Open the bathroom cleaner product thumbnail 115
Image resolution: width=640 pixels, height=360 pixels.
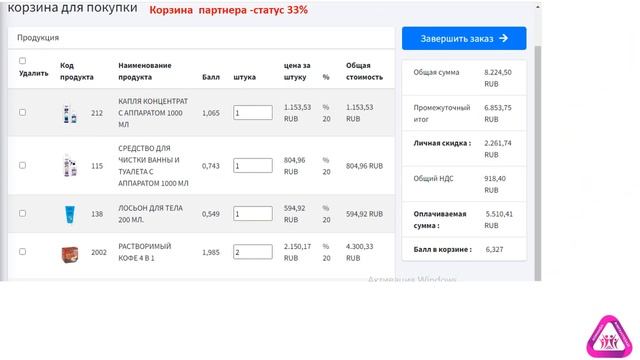tap(70, 166)
